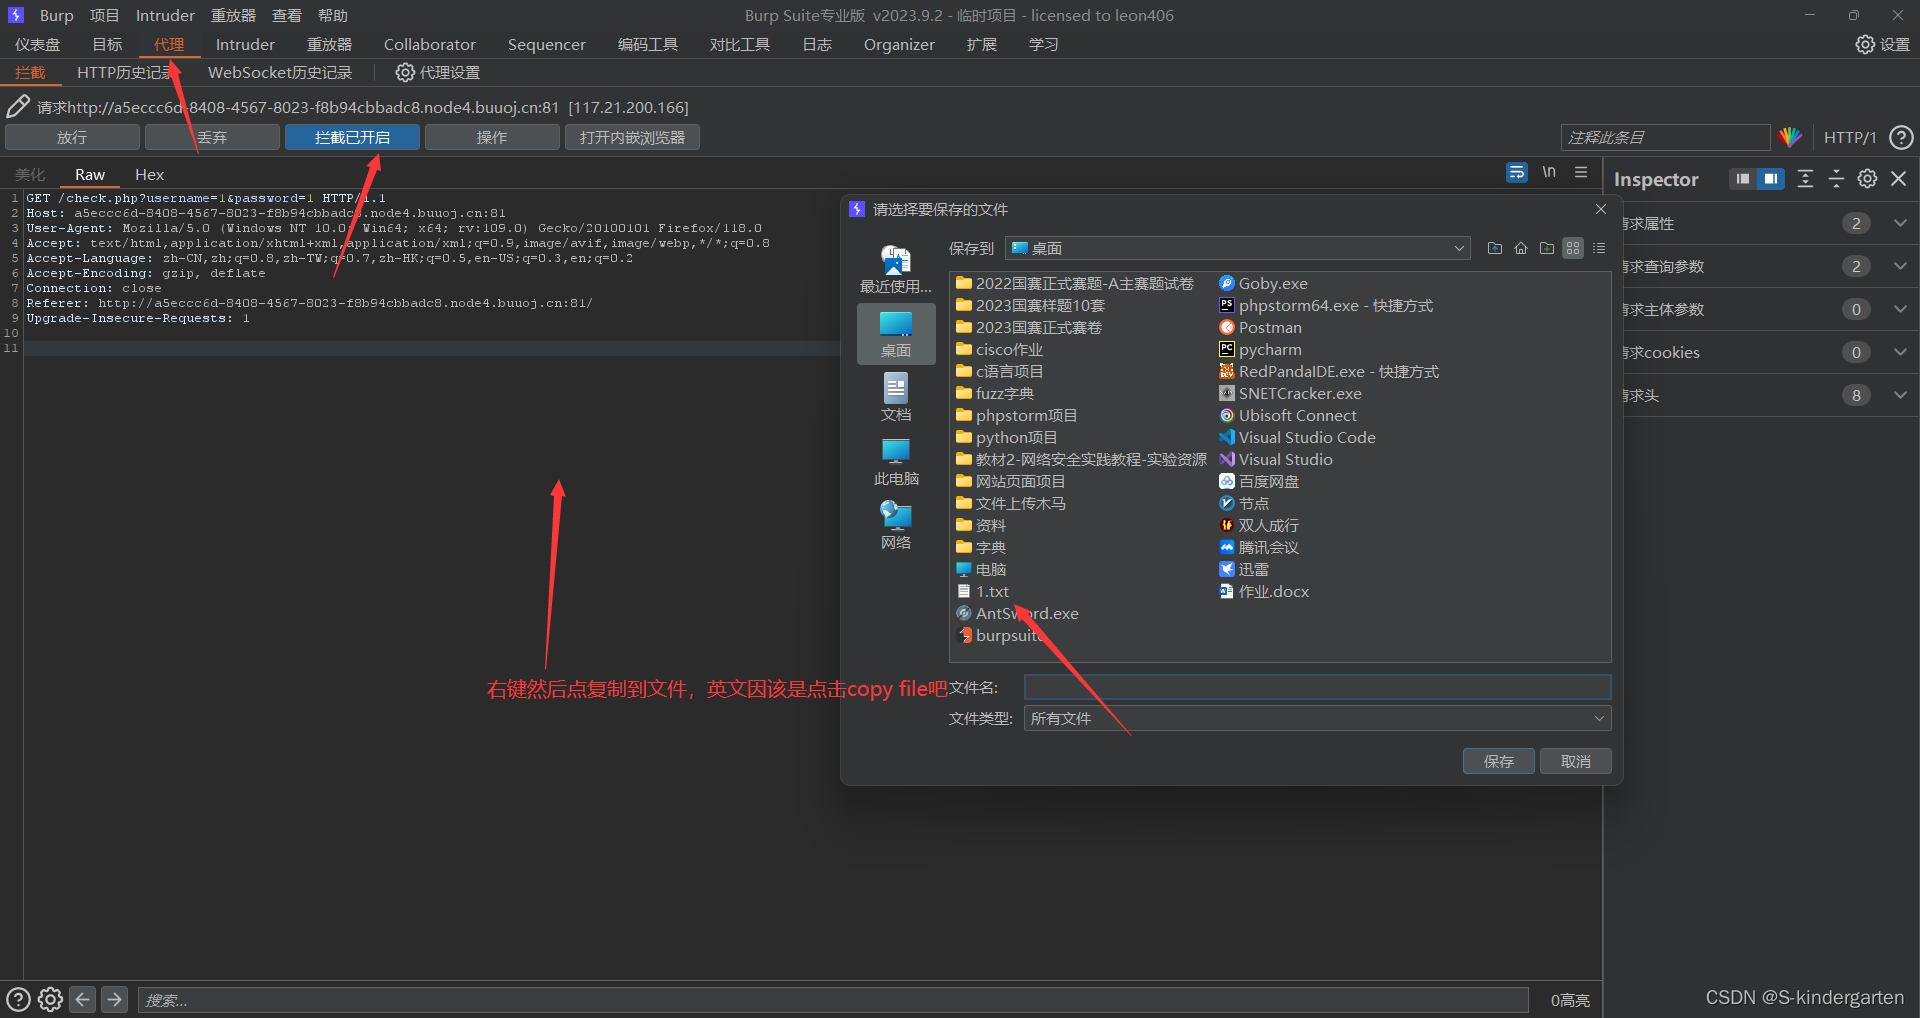The width and height of the screenshot is (1920, 1018).
Task: Open the HTTP/1 protocol selector
Action: coord(1850,137)
